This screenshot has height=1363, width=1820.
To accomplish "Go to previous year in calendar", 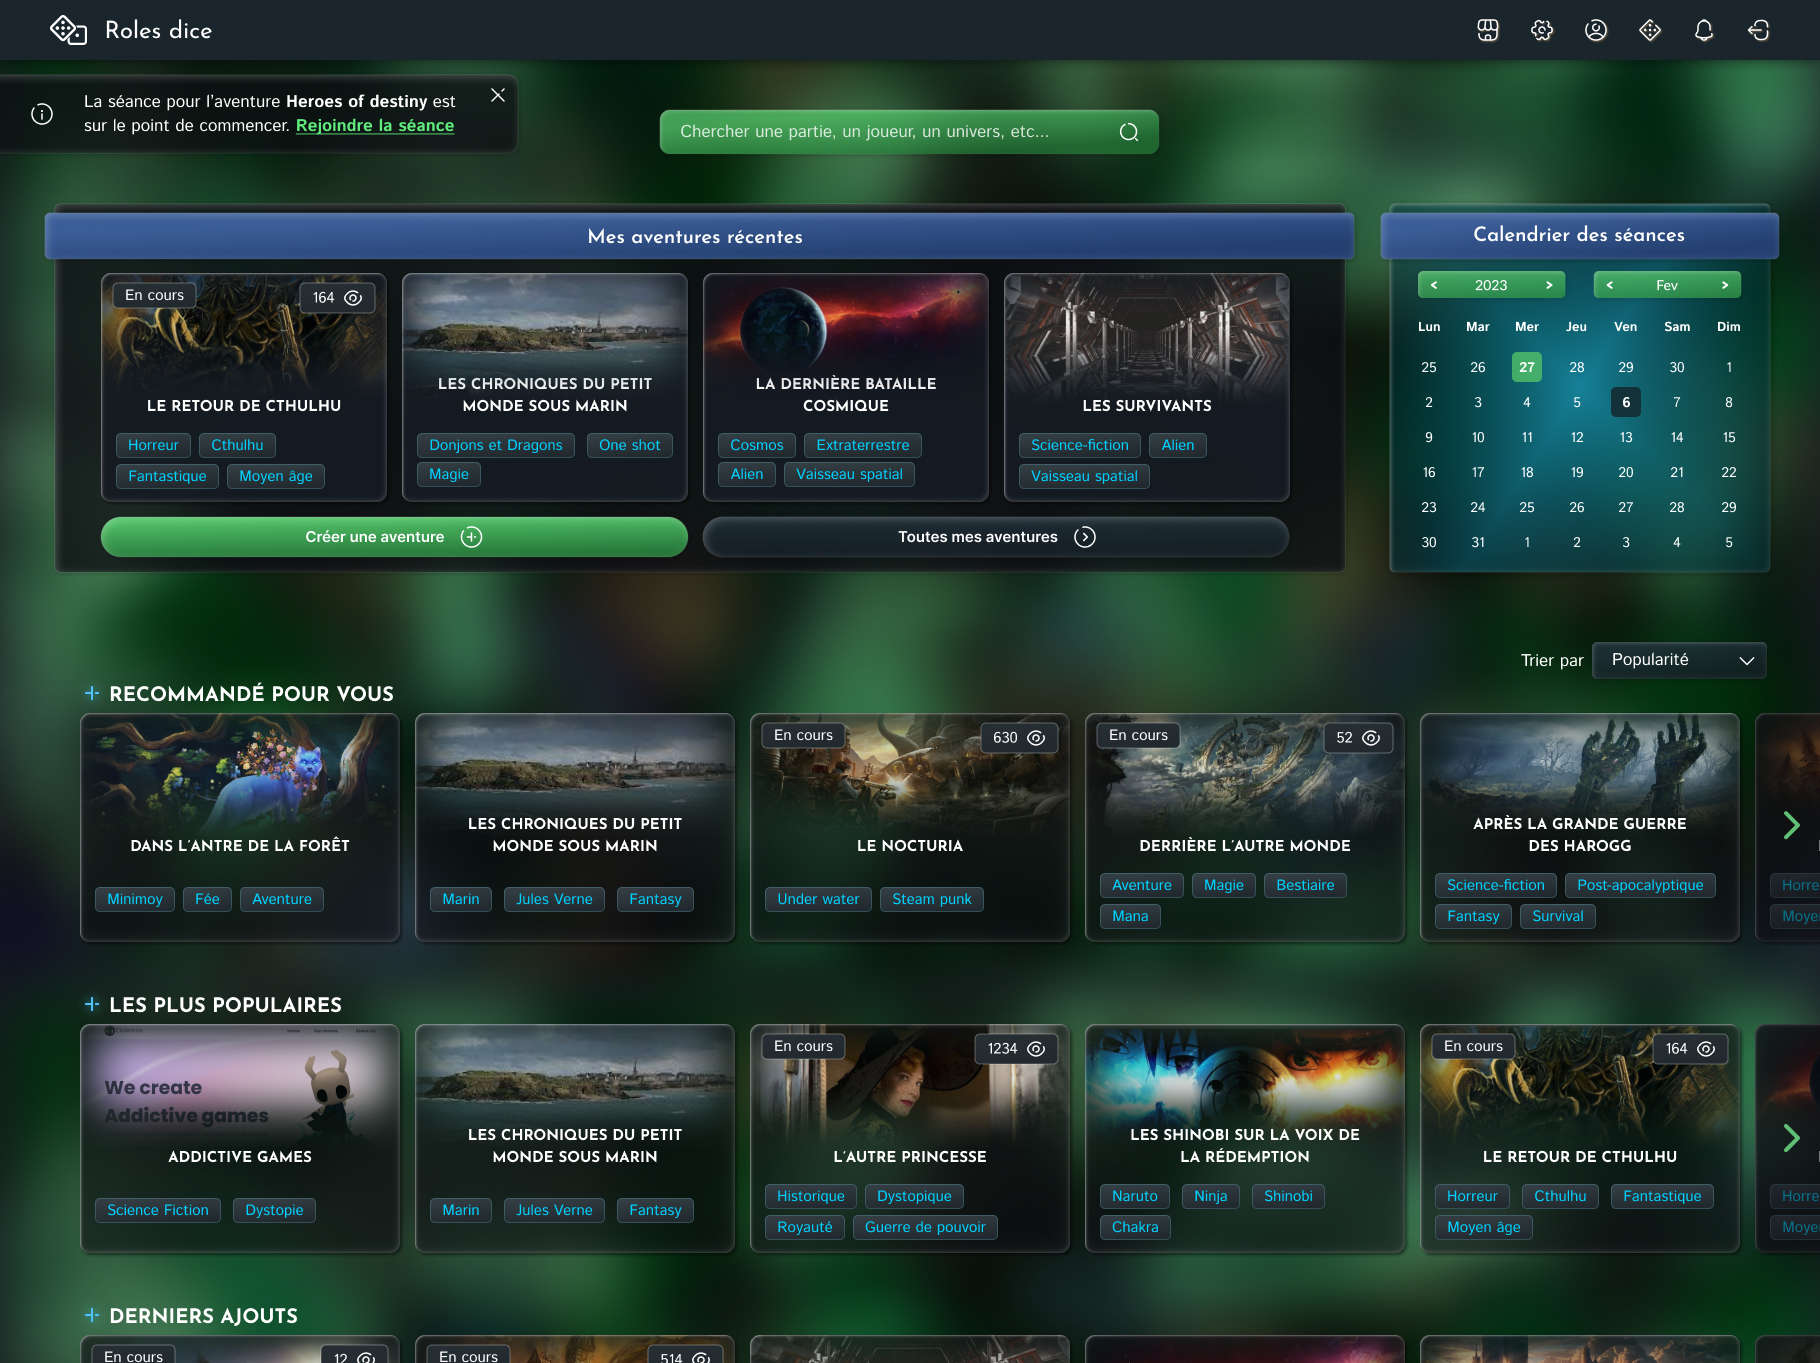I will 1434,285.
